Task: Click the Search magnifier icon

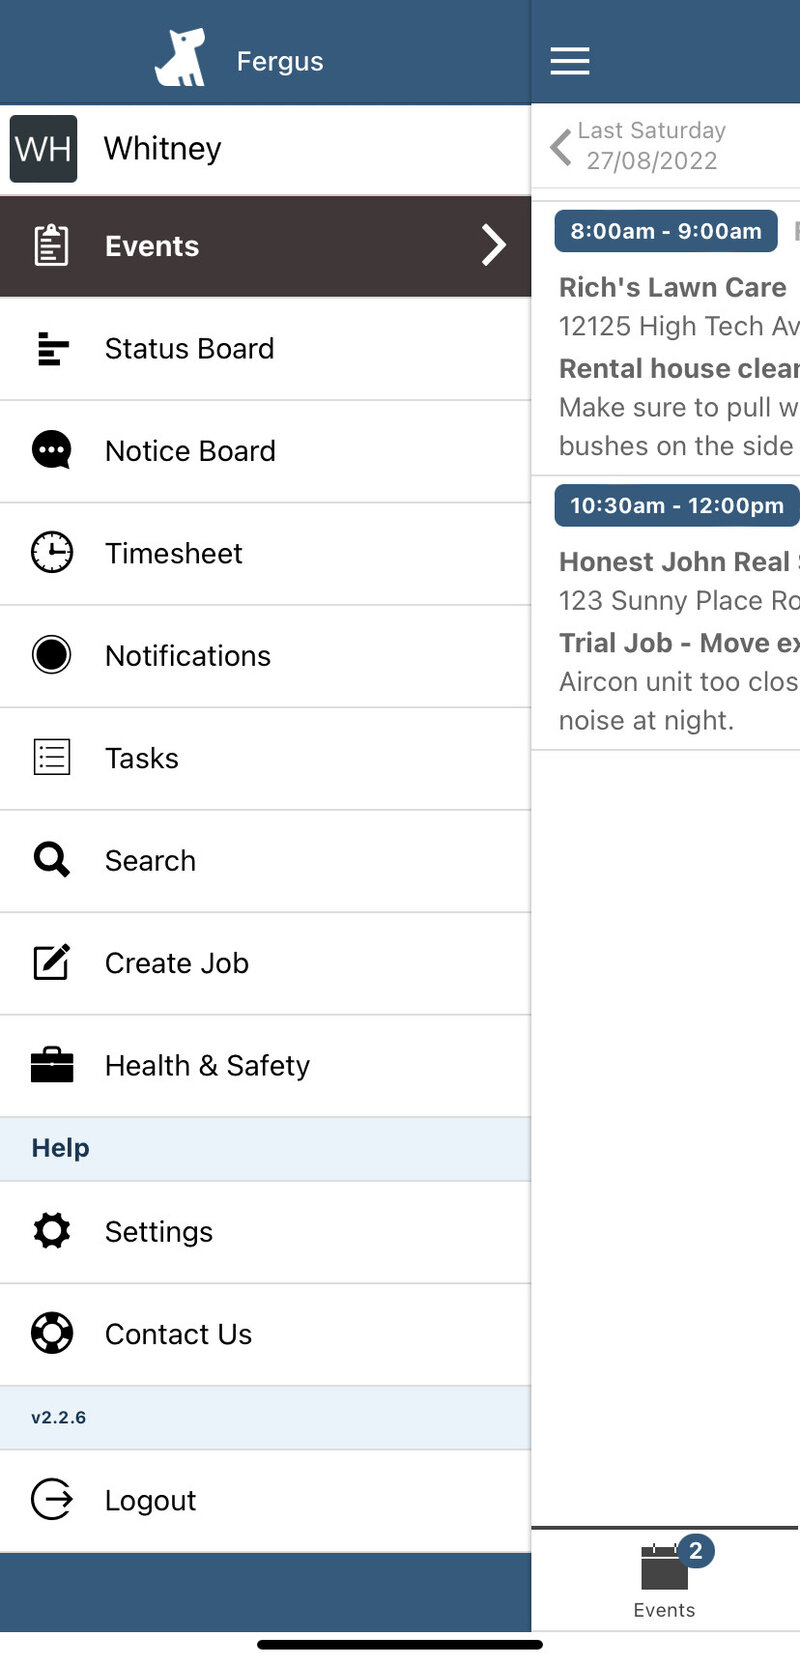Action: 52,860
